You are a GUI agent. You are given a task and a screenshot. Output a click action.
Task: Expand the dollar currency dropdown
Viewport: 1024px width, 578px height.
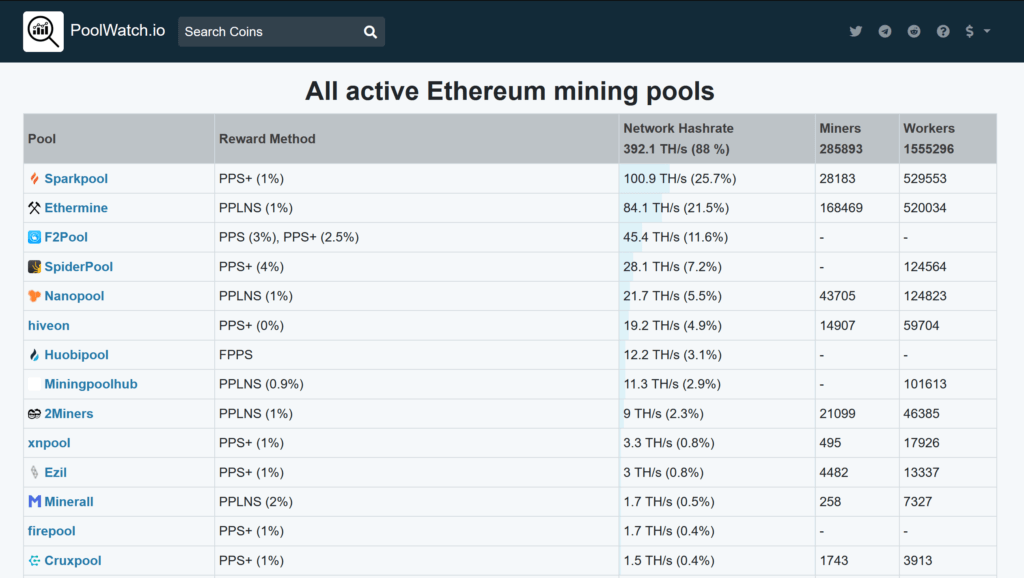[977, 31]
